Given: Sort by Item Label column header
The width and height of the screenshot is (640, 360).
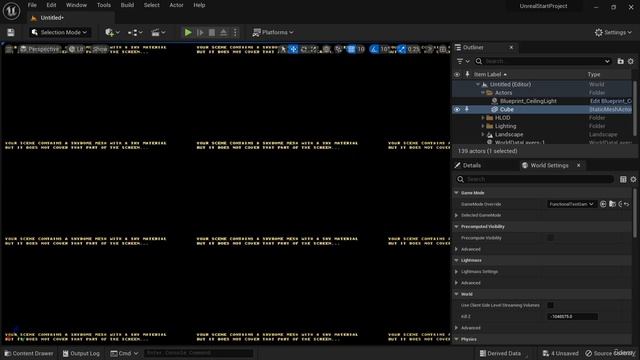Looking at the screenshot, I should click(490, 74).
